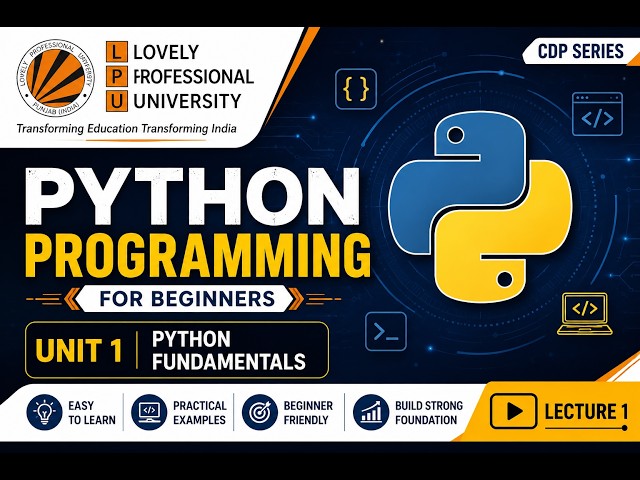Click the play button beside Lecture 1
640x480 pixels.
point(513,411)
